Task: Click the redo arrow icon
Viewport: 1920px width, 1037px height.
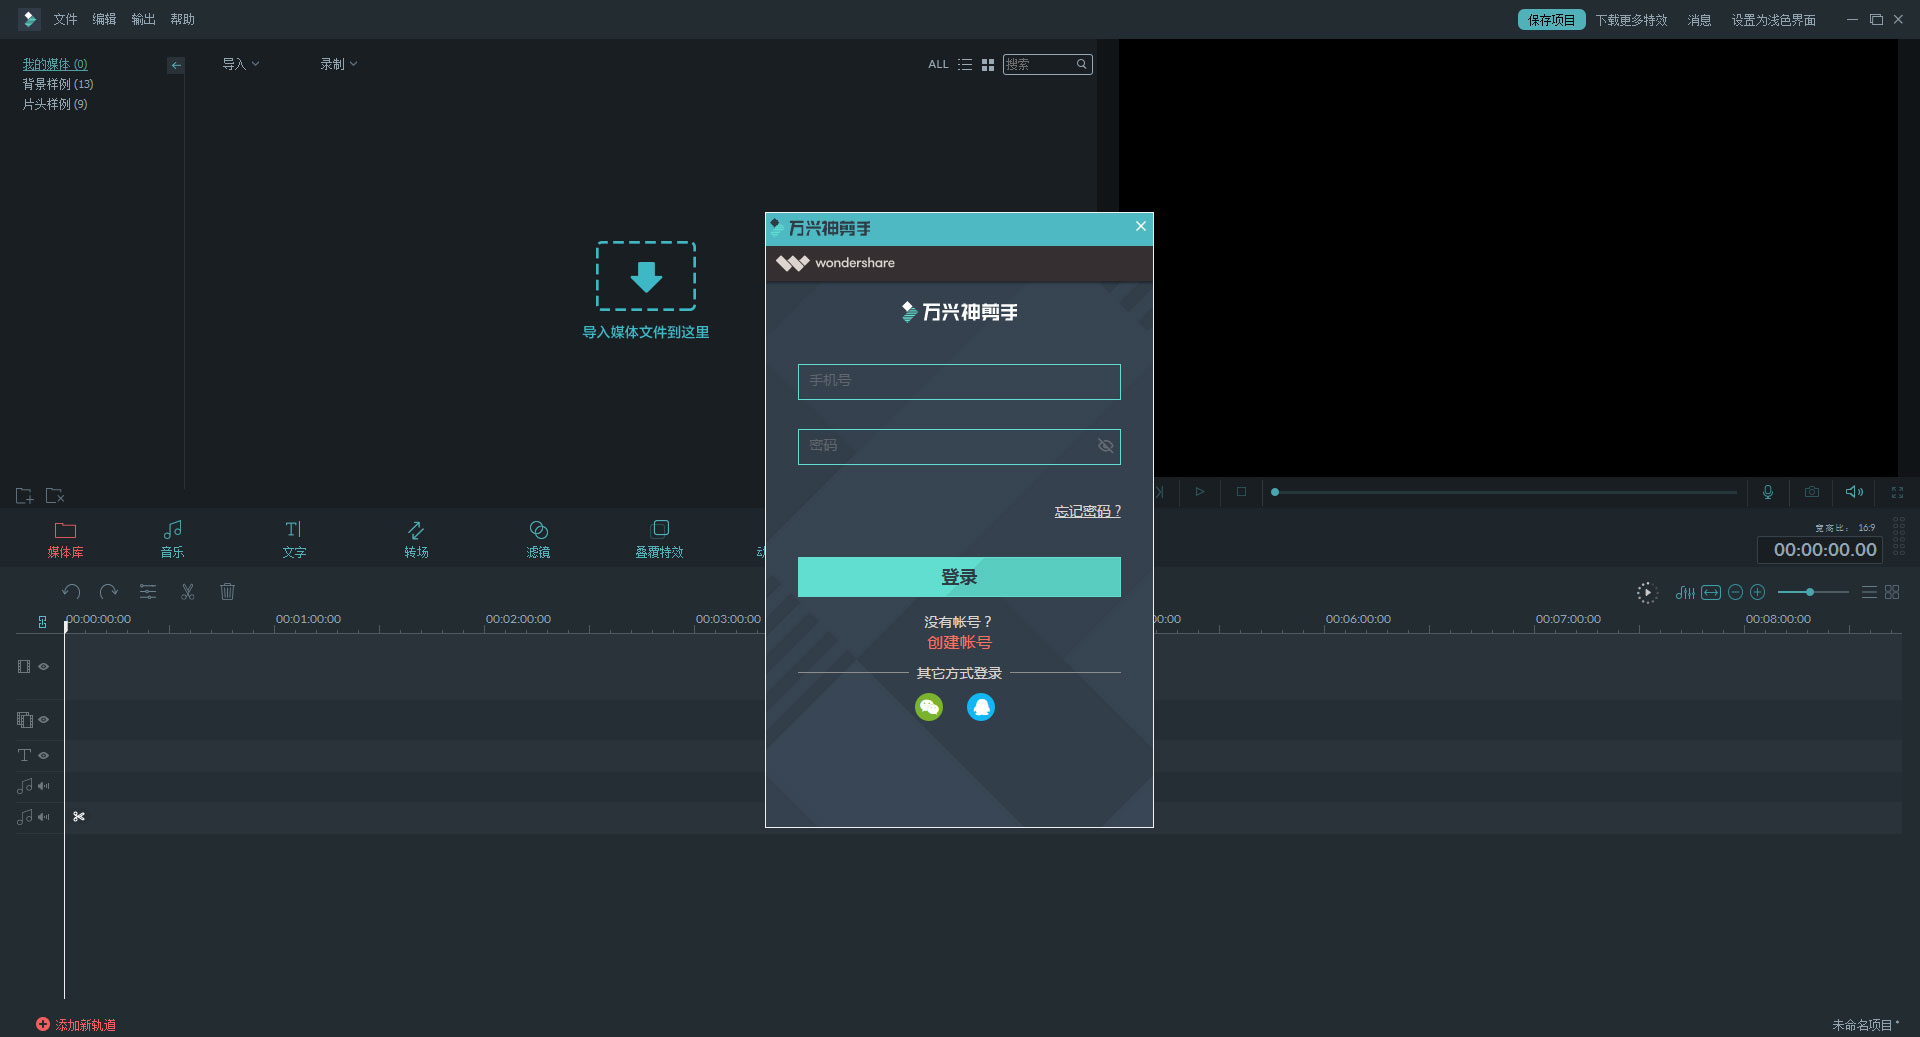Action: (x=109, y=591)
